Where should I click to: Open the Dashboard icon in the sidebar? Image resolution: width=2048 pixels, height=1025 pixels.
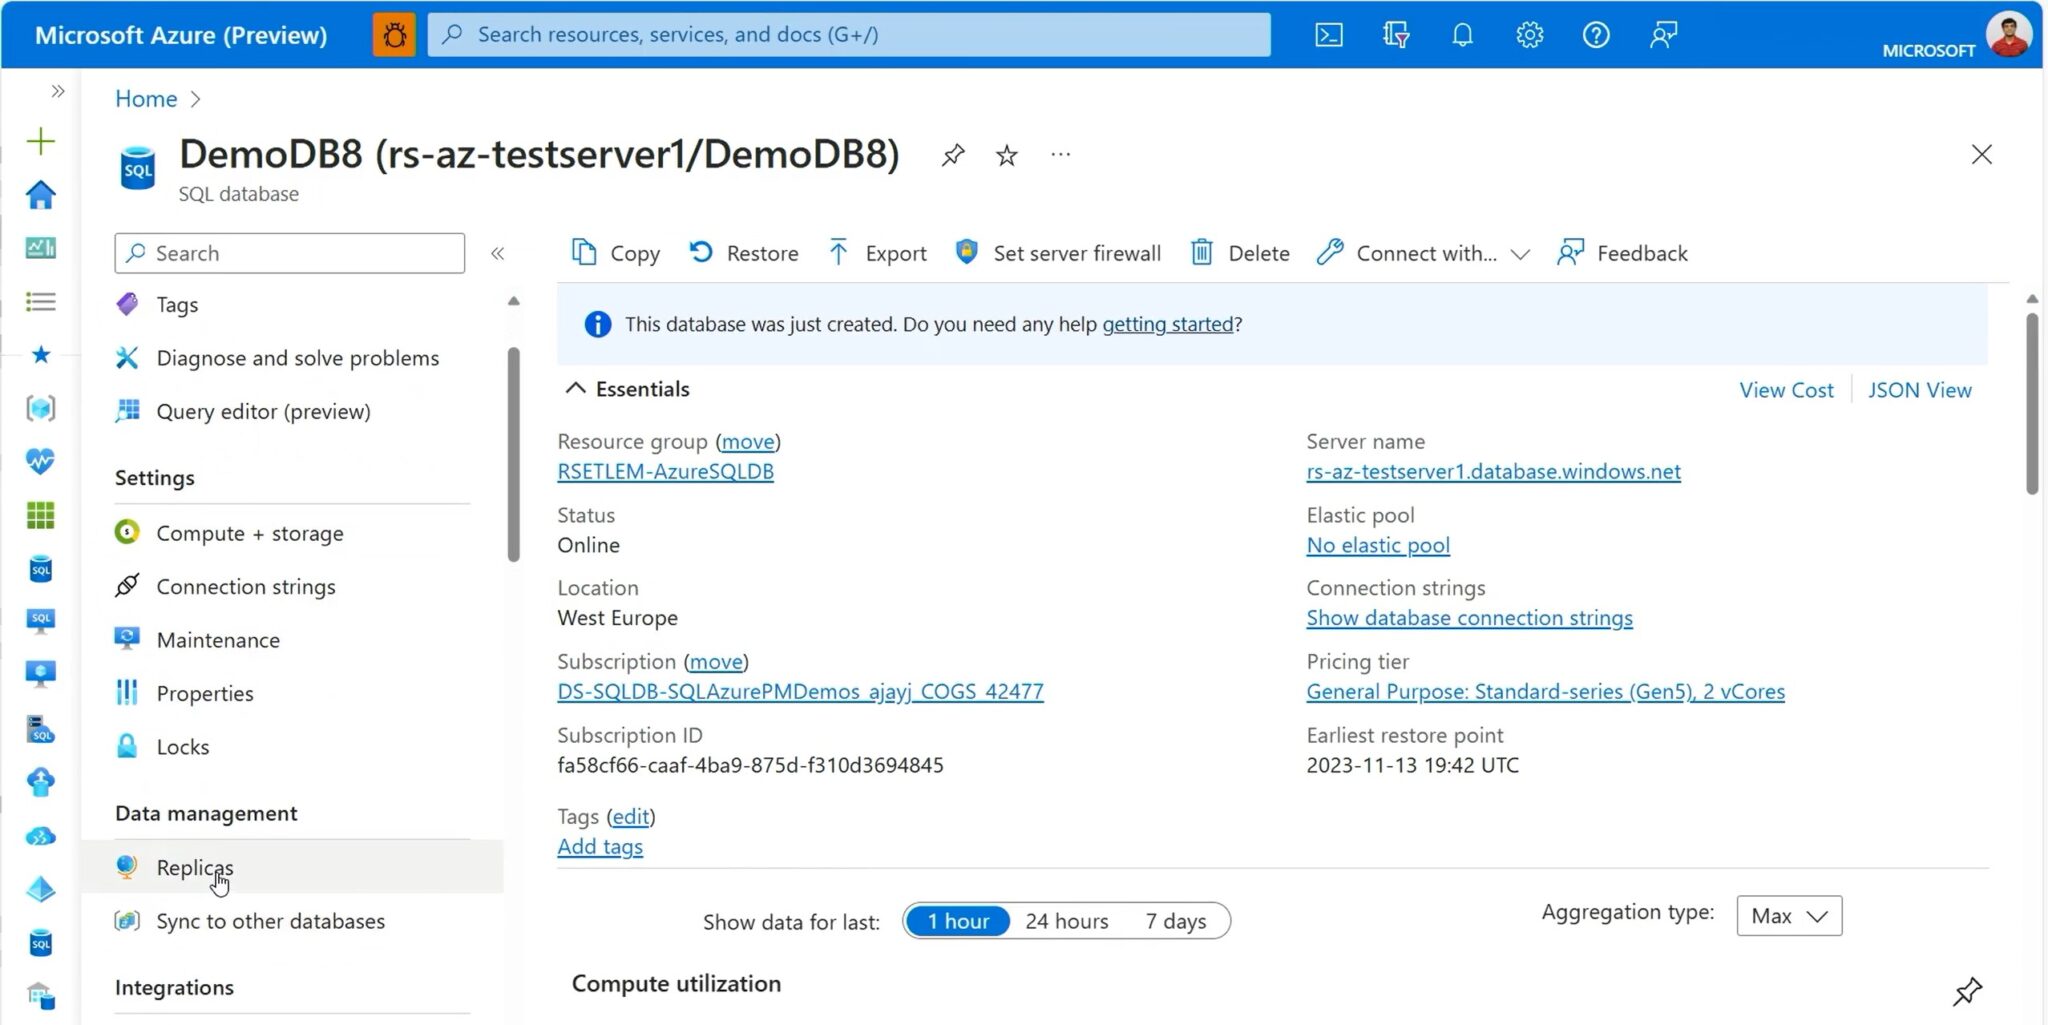40,248
